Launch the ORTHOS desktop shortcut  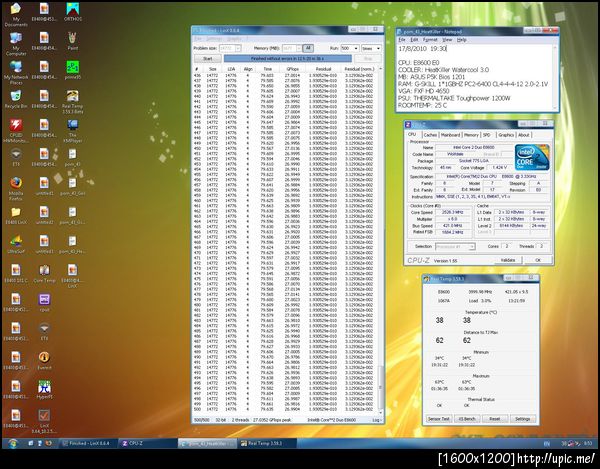coord(72,11)
